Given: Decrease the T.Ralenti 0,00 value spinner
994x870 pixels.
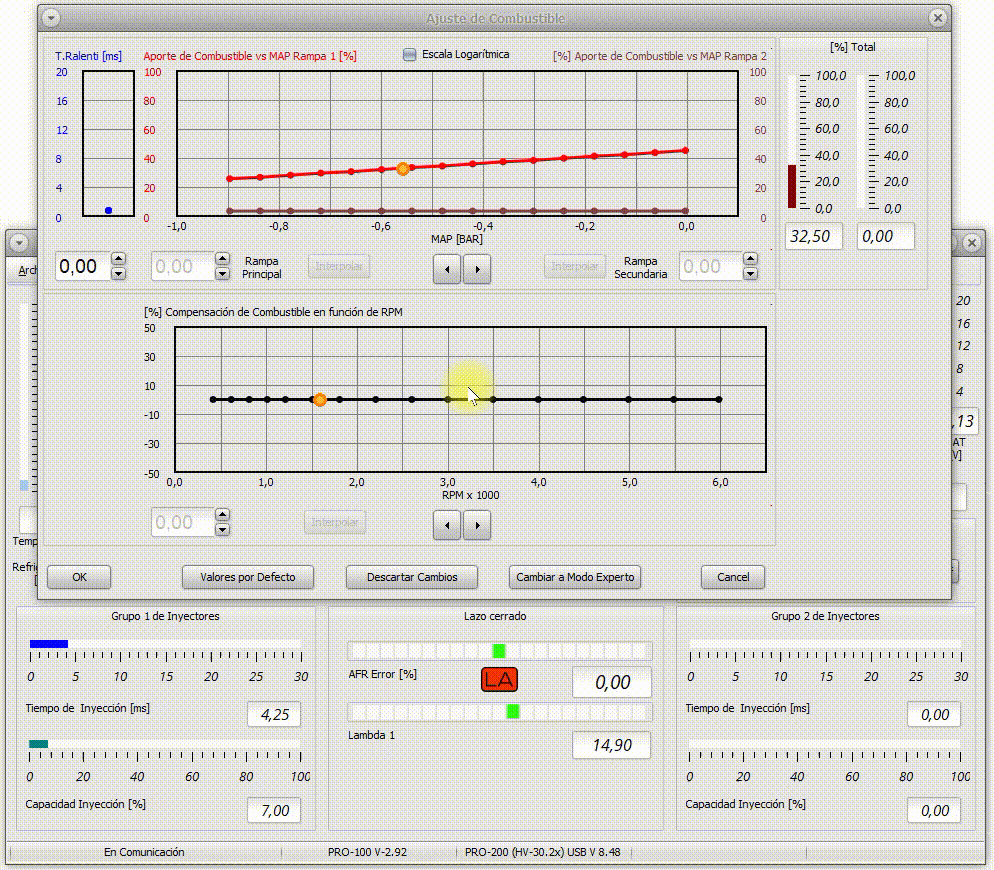Looking at the screenshot, I should click(119, 274).
